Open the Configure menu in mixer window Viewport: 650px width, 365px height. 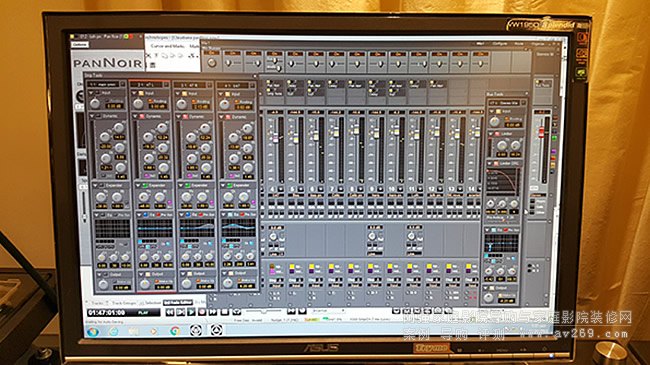500,44
